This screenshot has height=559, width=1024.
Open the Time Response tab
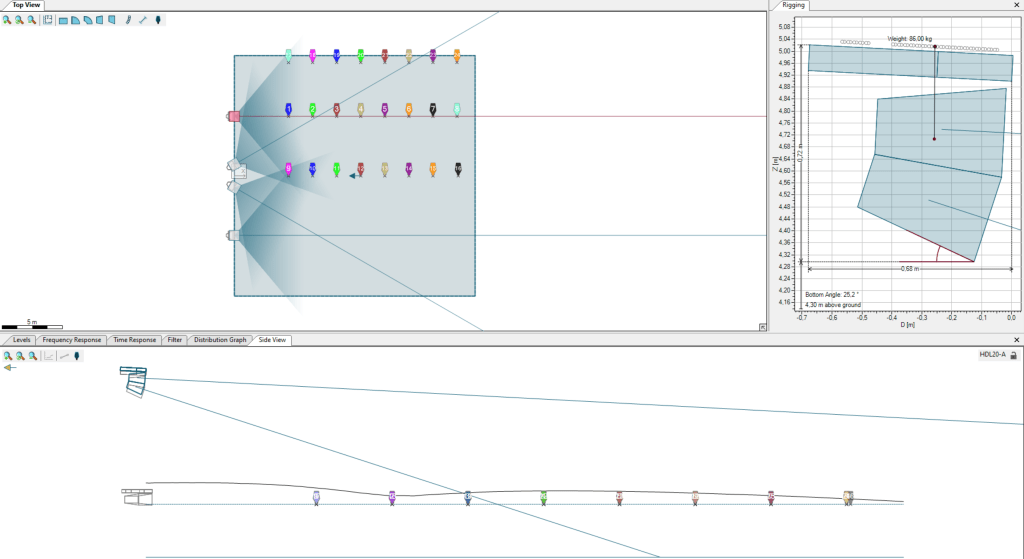(134, 340)
